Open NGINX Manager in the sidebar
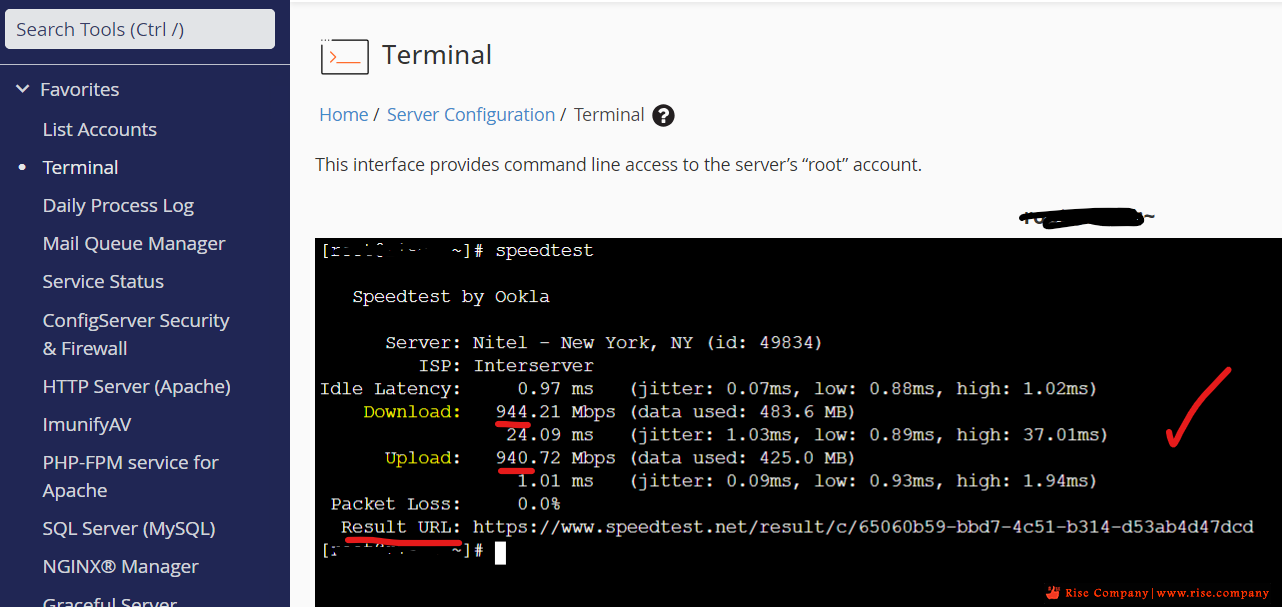 click(x=121, y=566)
